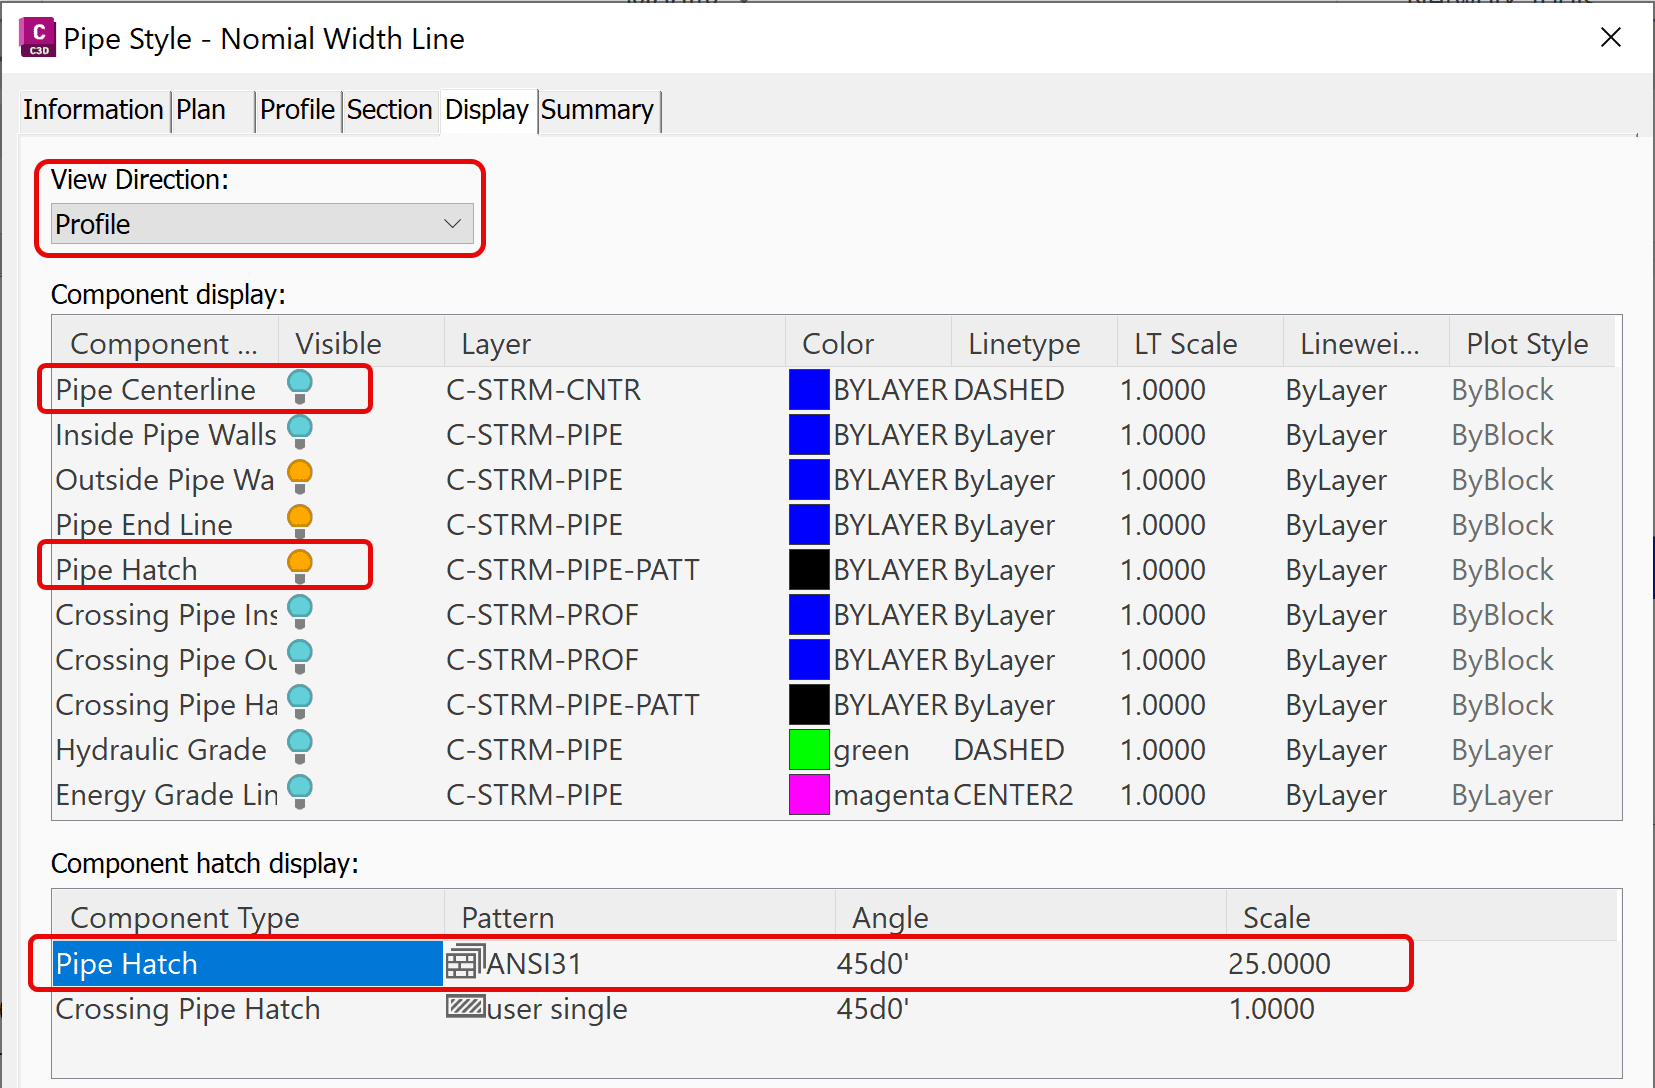Switch to the Profile tab

tap(297, 109)
